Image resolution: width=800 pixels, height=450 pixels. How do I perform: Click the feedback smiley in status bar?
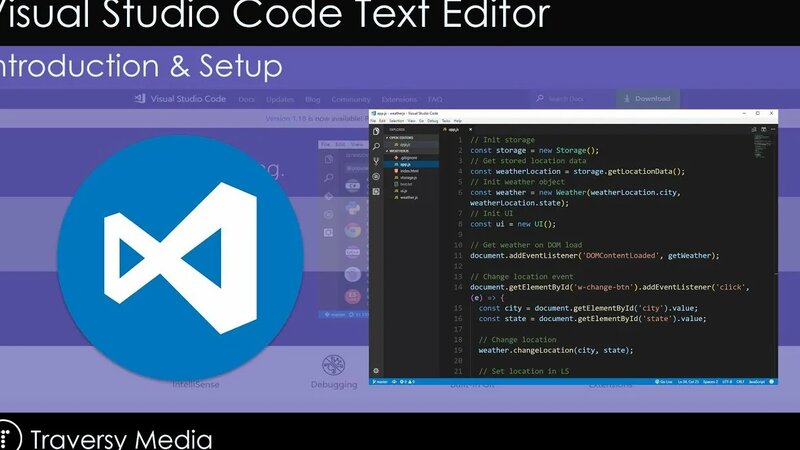(772, 382)
